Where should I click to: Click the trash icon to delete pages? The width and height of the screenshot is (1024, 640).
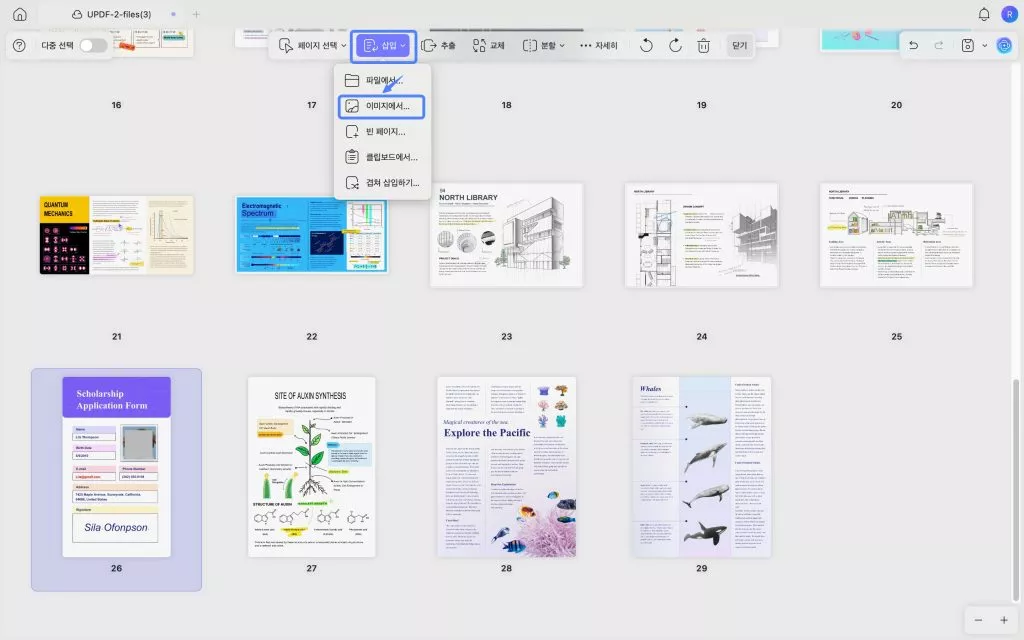pyautogui.click(x=704, y=45)
